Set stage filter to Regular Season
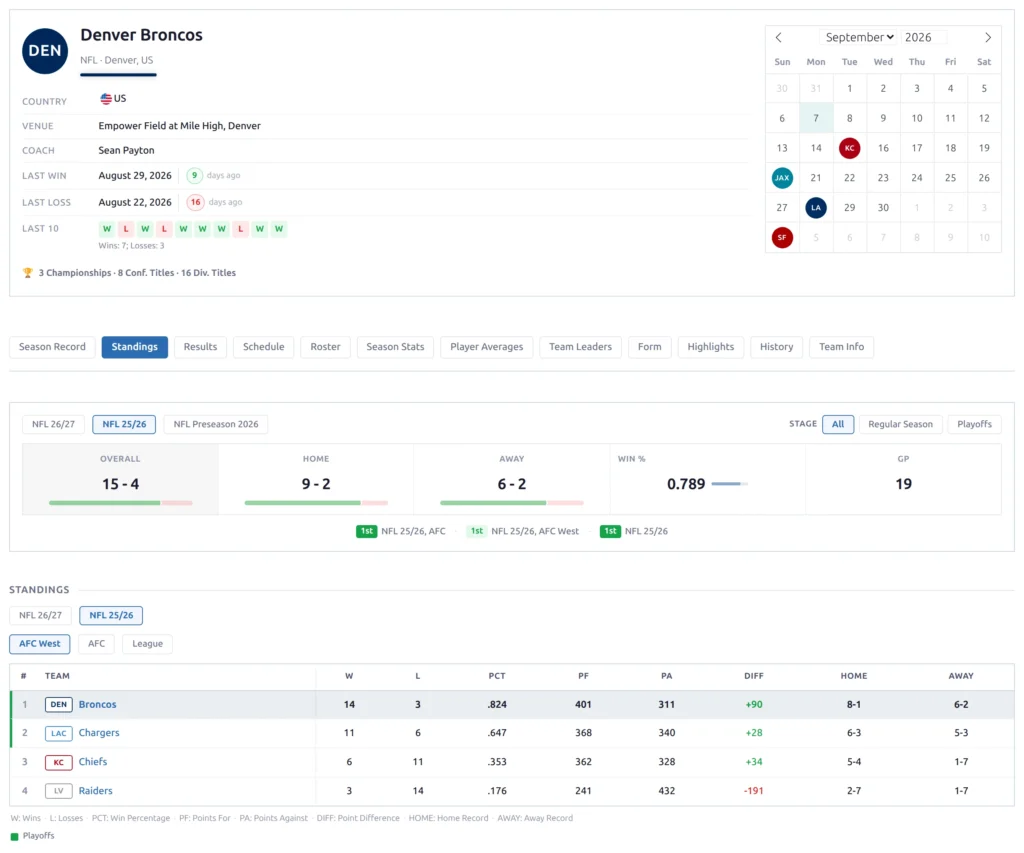Image resolution: width=1024 pixels, height=853 pixels. pyautogui.click(x=901, y=425)
